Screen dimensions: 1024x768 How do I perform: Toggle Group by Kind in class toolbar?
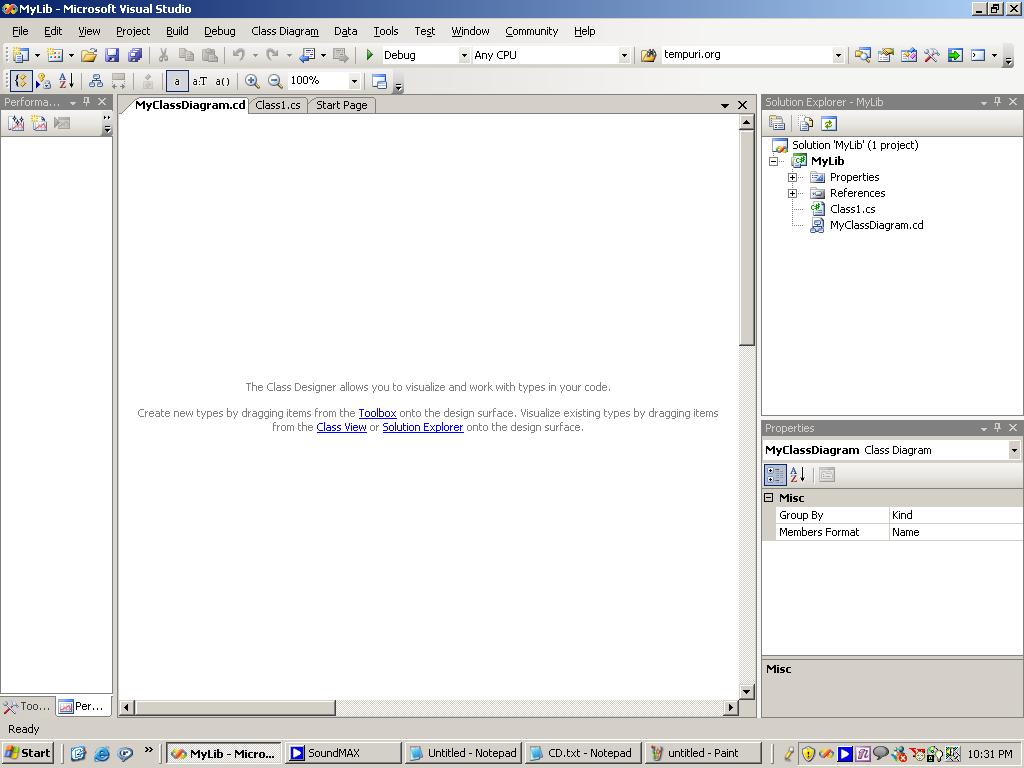21,81
